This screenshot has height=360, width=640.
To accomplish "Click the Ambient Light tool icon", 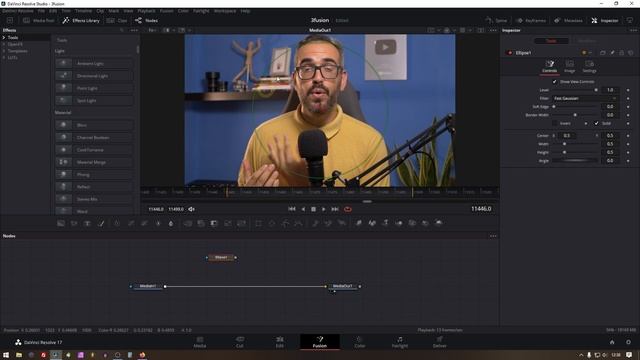I will click(63, 63).
